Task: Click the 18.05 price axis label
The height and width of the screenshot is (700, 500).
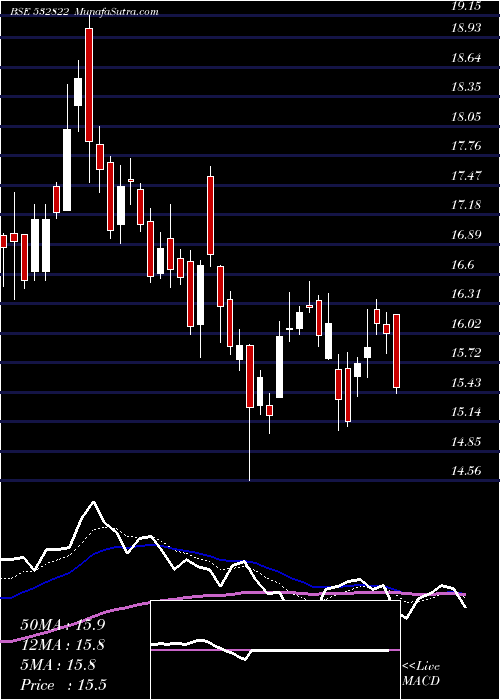Action: pos(467,117)
